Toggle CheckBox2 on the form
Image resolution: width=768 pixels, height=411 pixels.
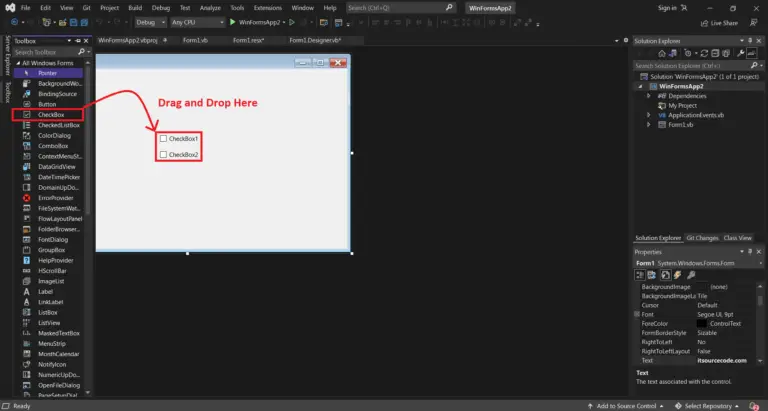[x=164, y=155]
